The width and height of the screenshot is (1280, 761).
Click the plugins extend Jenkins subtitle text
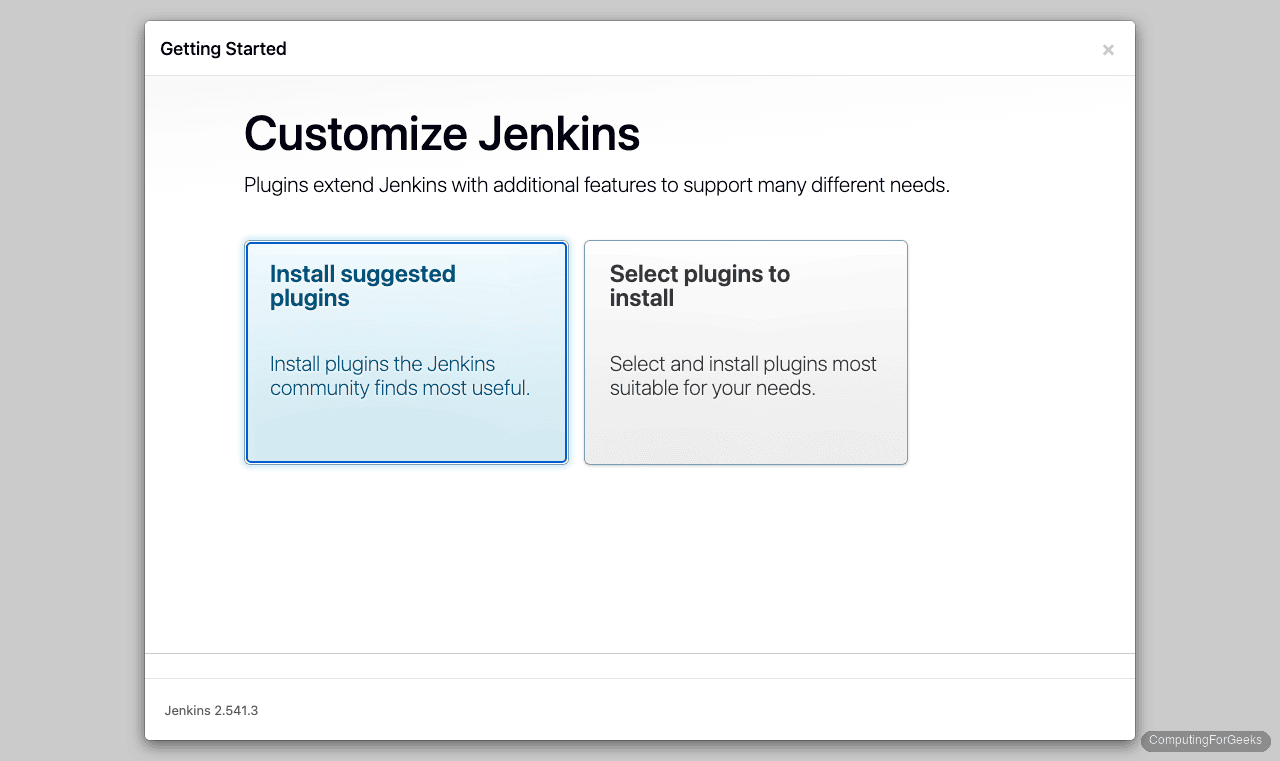597,185
